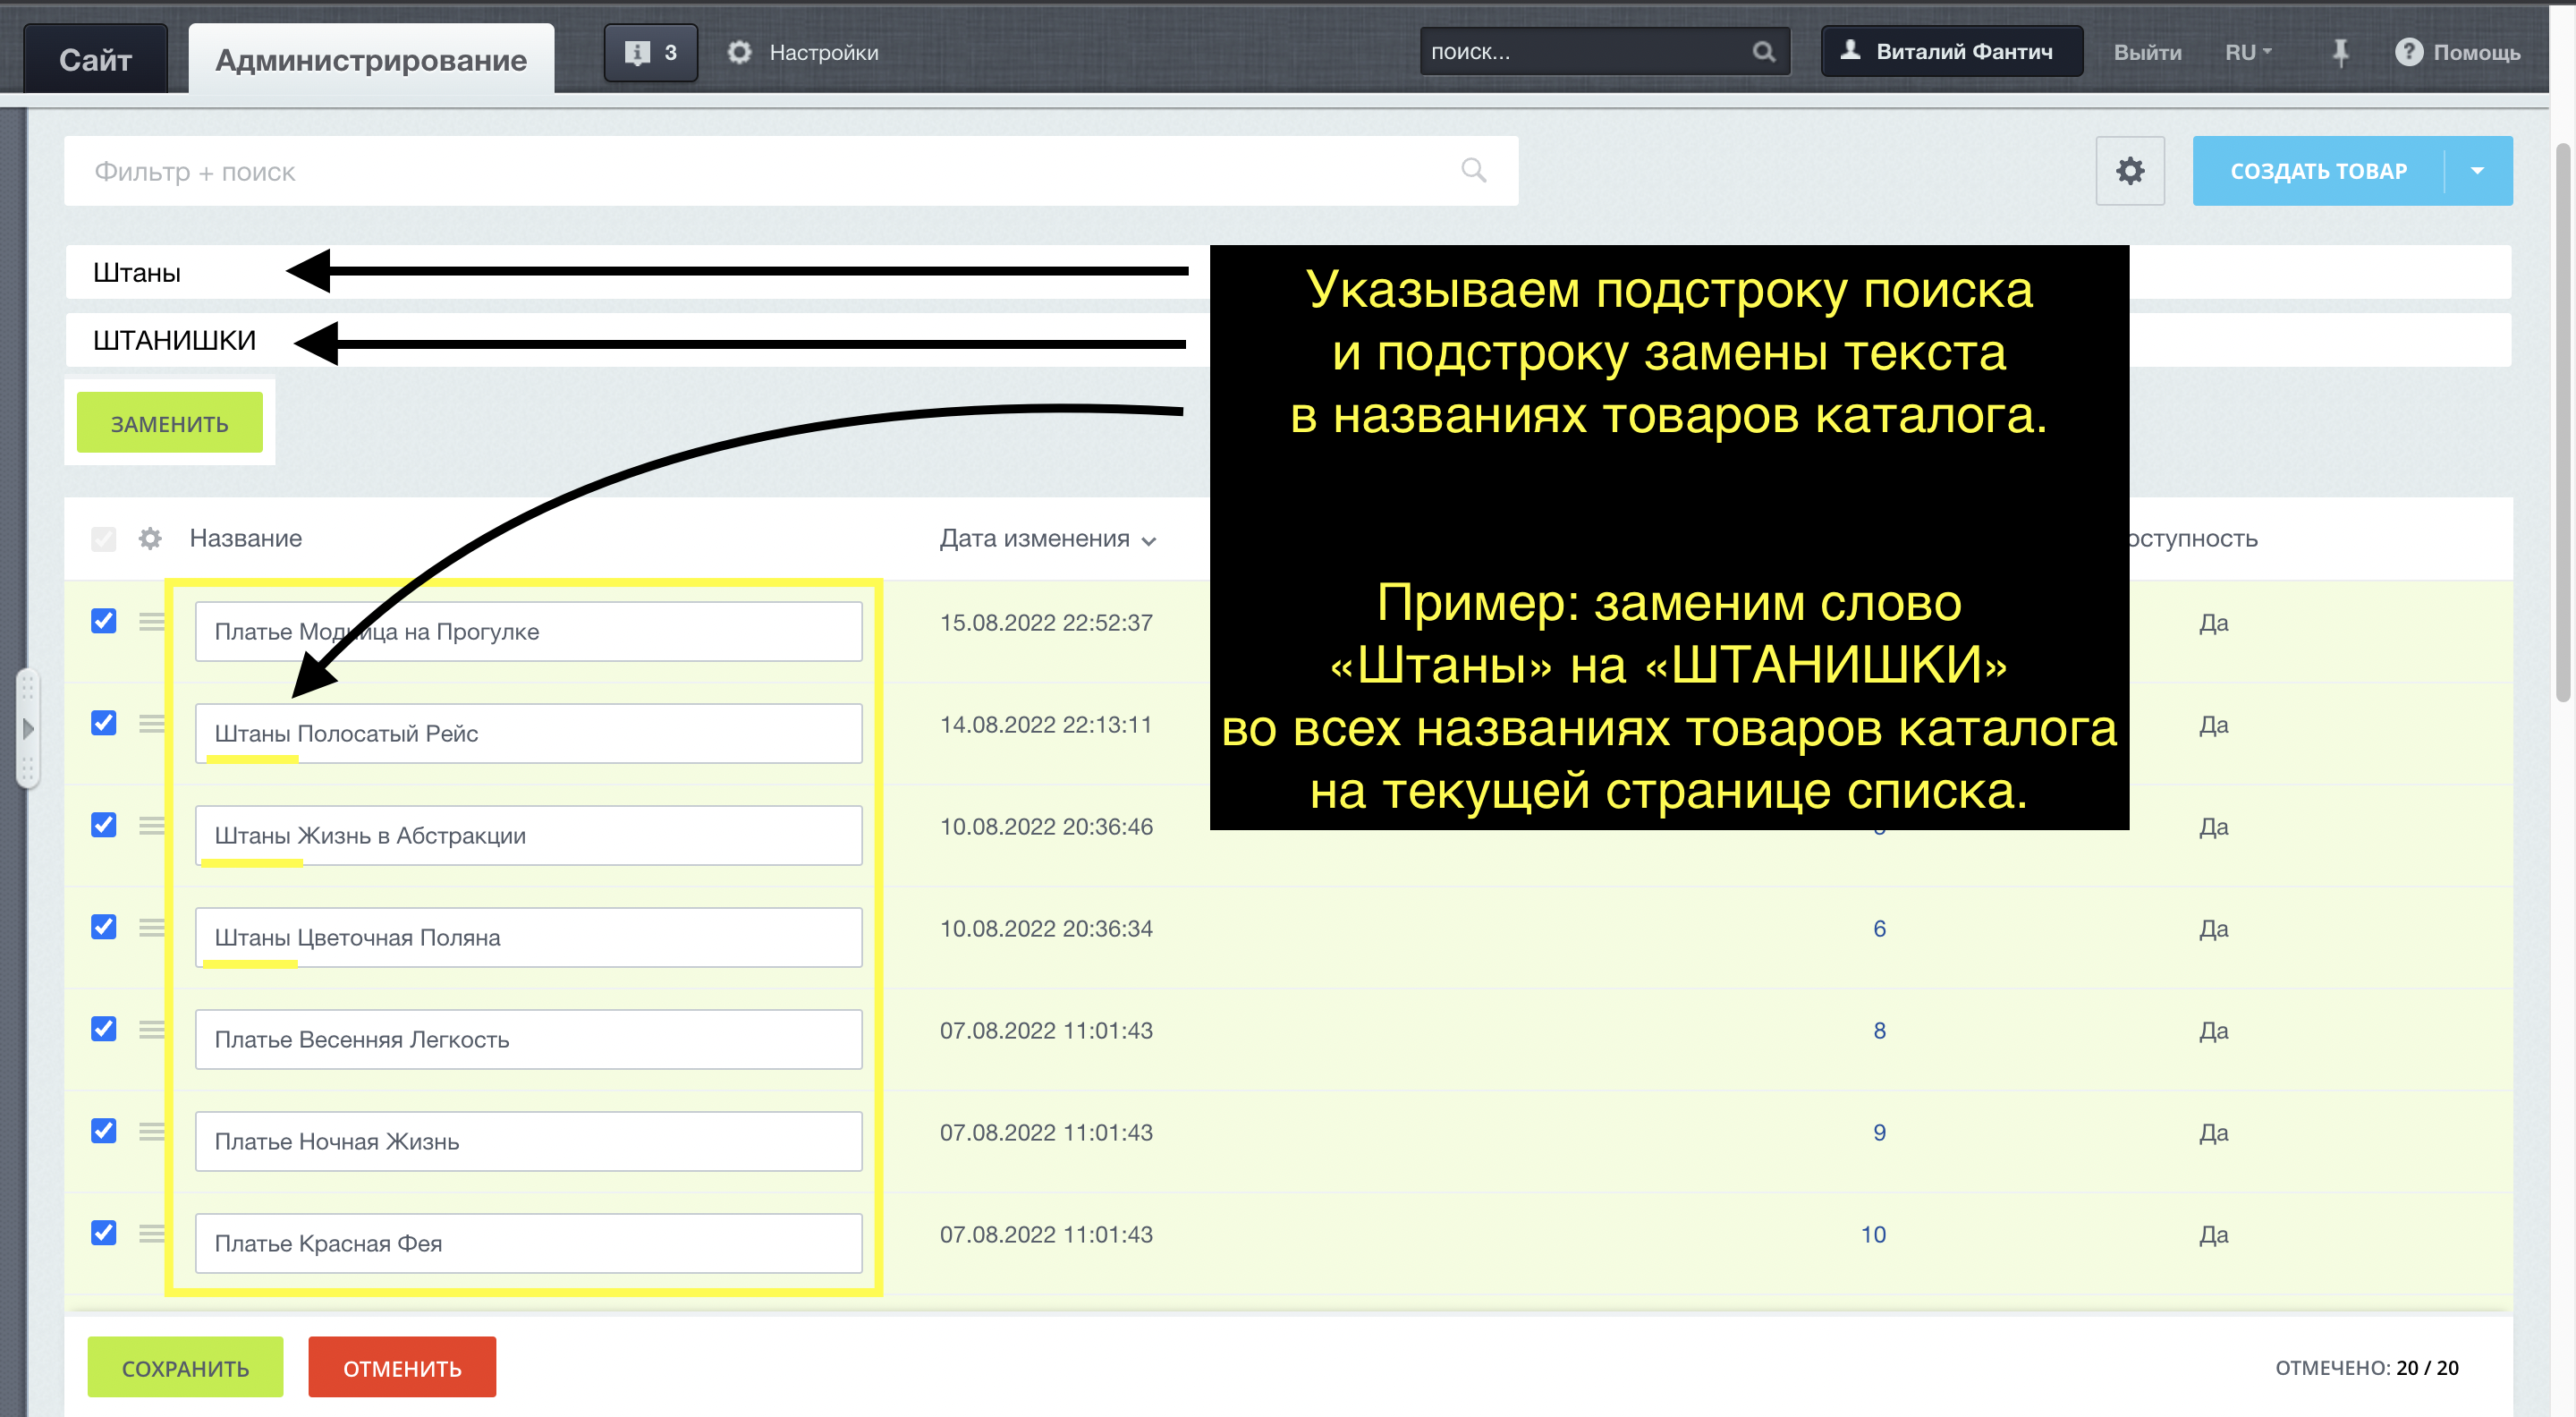The height and width of the screenshot is (1417, 2576).
Task: Switch to the Сайт tab
Action: 95,60
